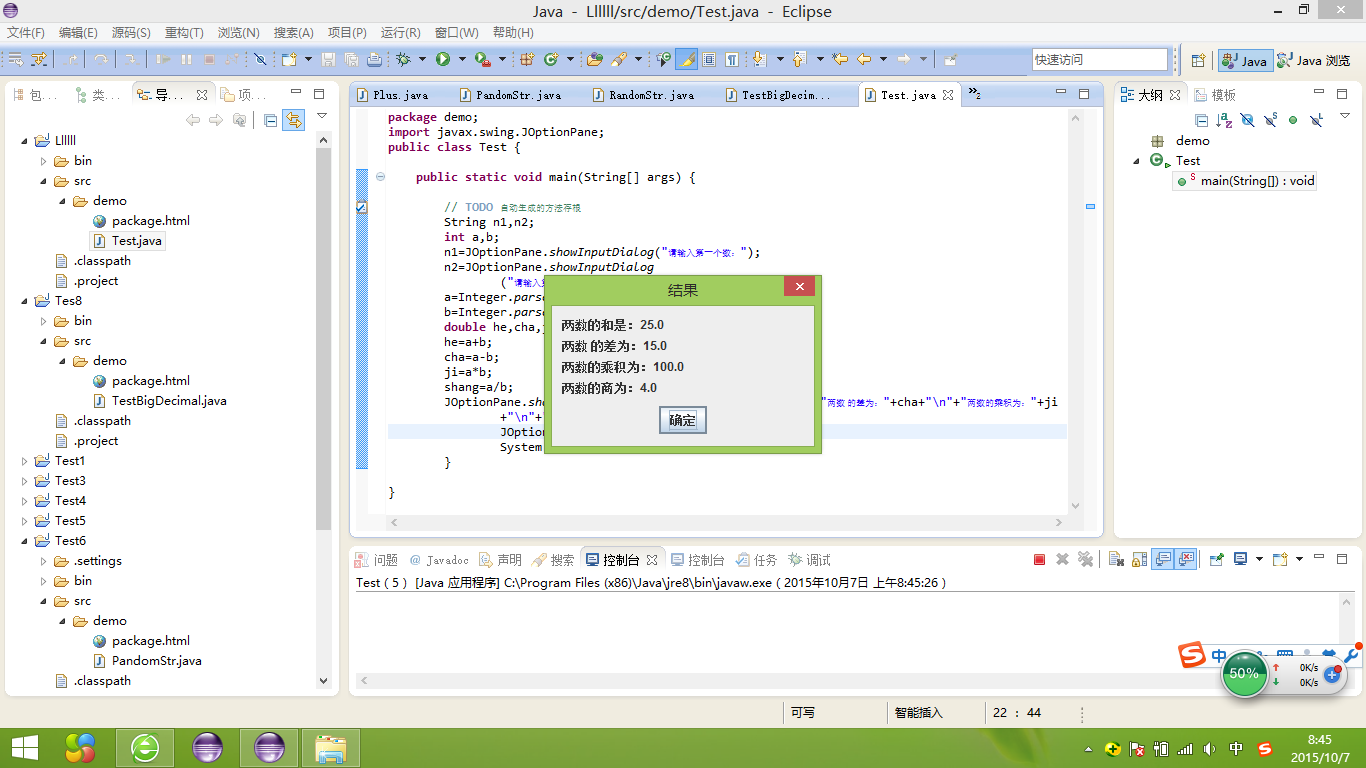This screenshot has height=768, width=1366.
Task: Select main(String[]) : void in Outline
Action: [1246, 181]
